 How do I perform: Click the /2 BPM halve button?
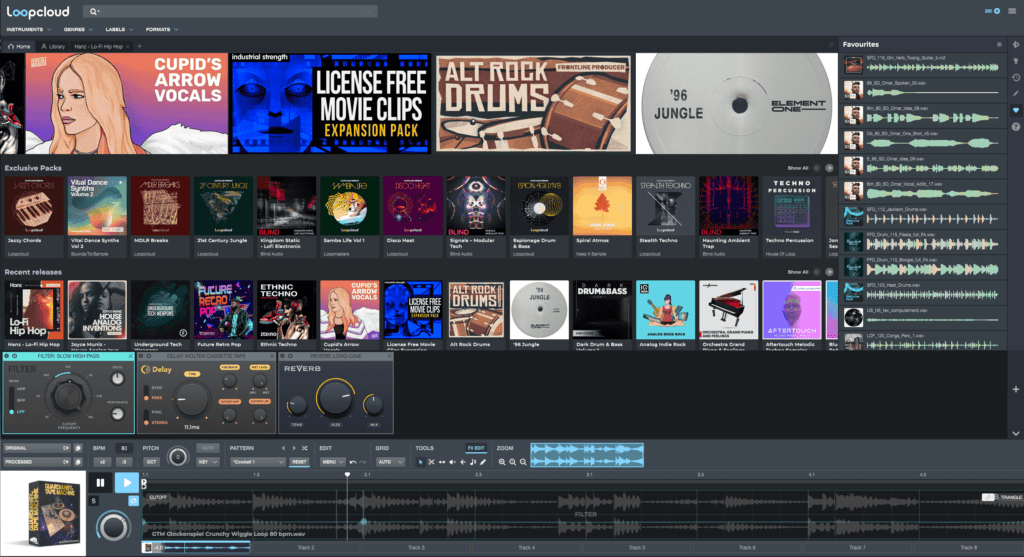124,462
